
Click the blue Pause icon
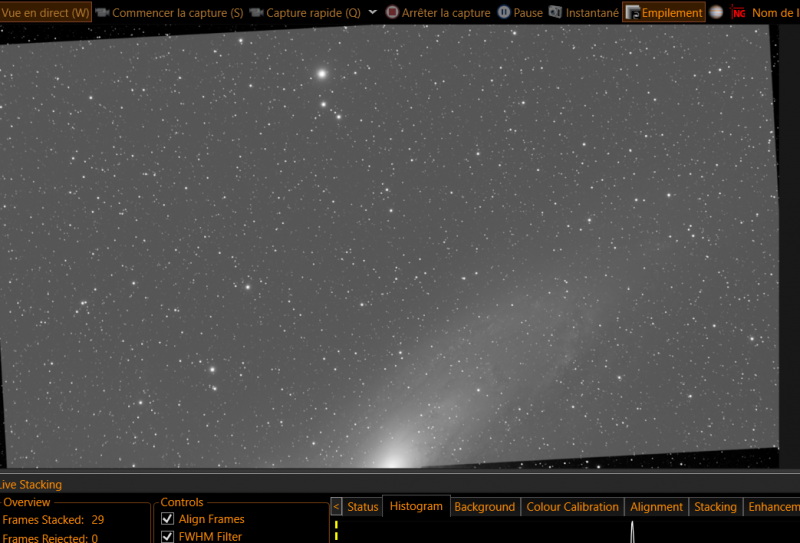(x=504, y=12)
